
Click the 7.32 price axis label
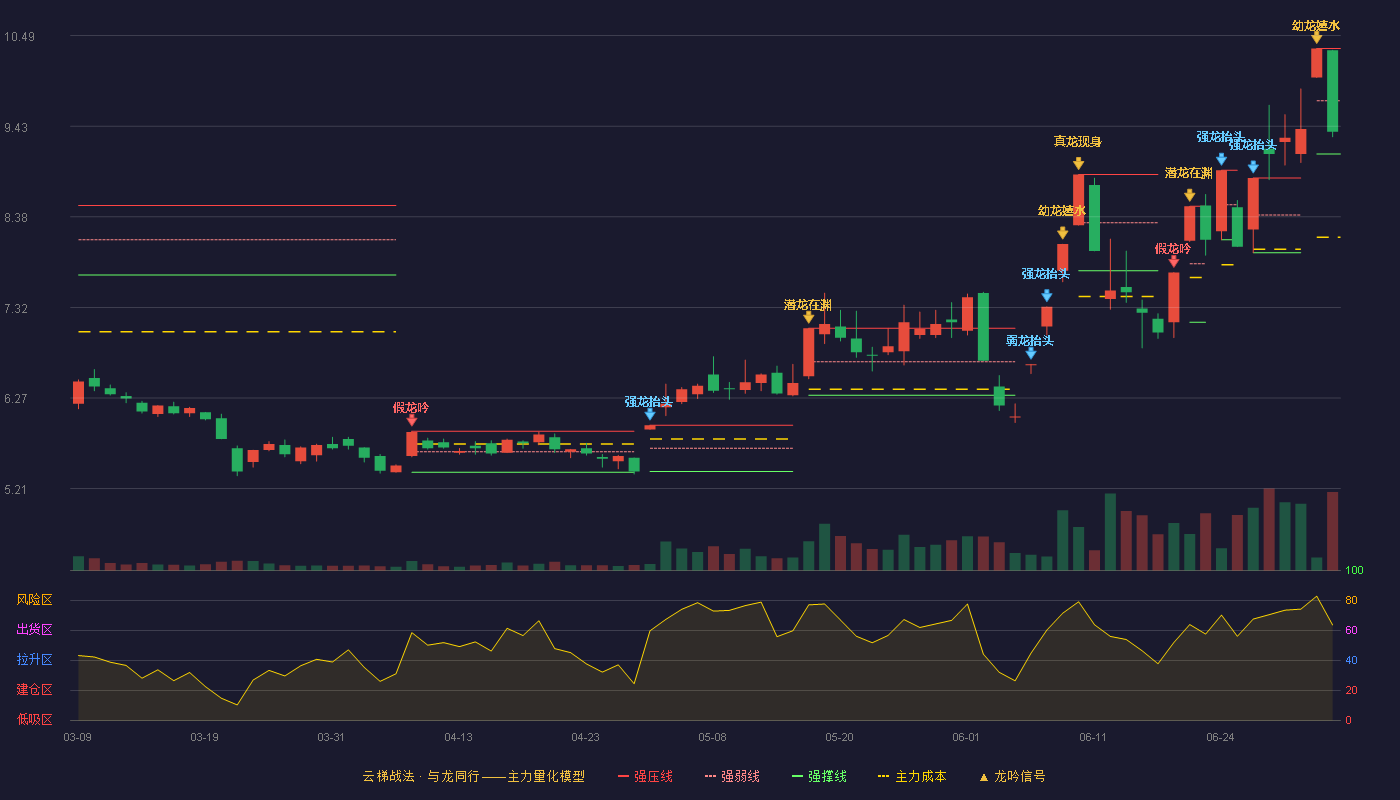tap(16, 309)
